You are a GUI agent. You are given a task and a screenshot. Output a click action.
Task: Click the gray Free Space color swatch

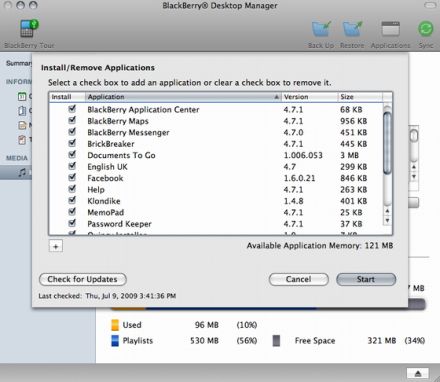pyautogui.click(x=276, y=341)
